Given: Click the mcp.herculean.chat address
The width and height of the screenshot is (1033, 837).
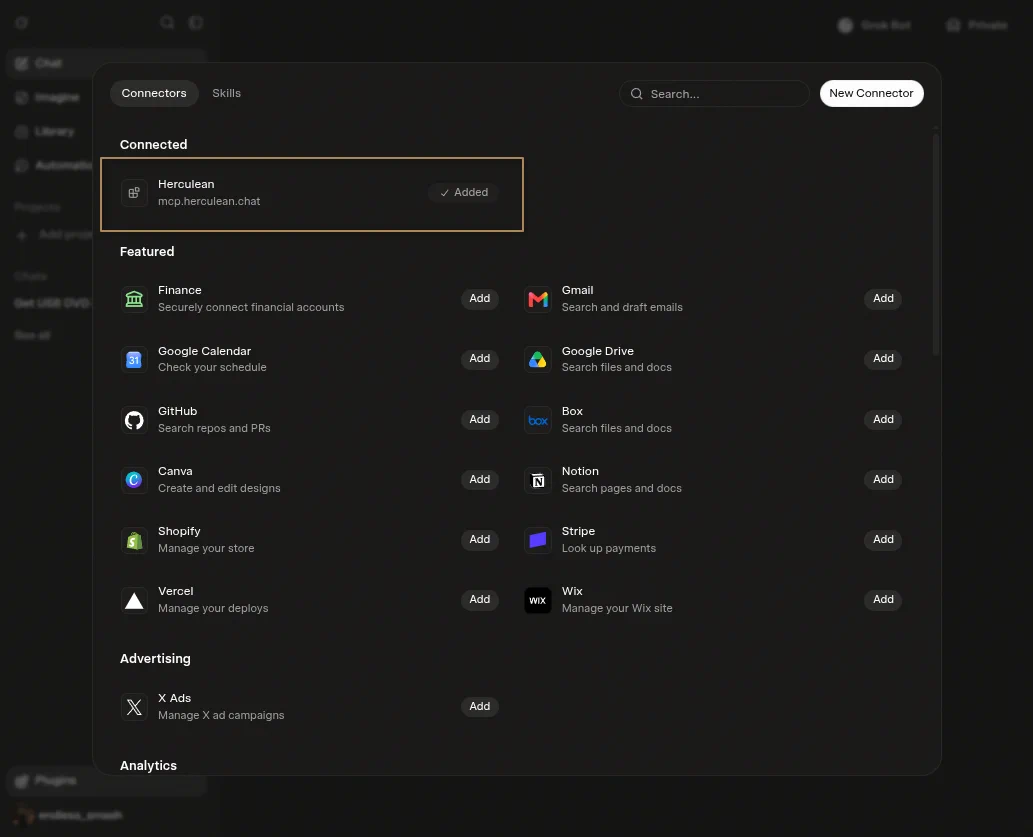Looking at the screenshot, I should click(209, 201).
